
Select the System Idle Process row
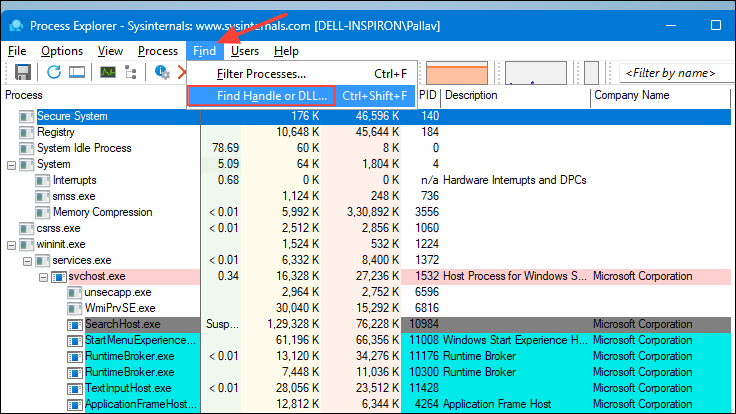[366, 148]
